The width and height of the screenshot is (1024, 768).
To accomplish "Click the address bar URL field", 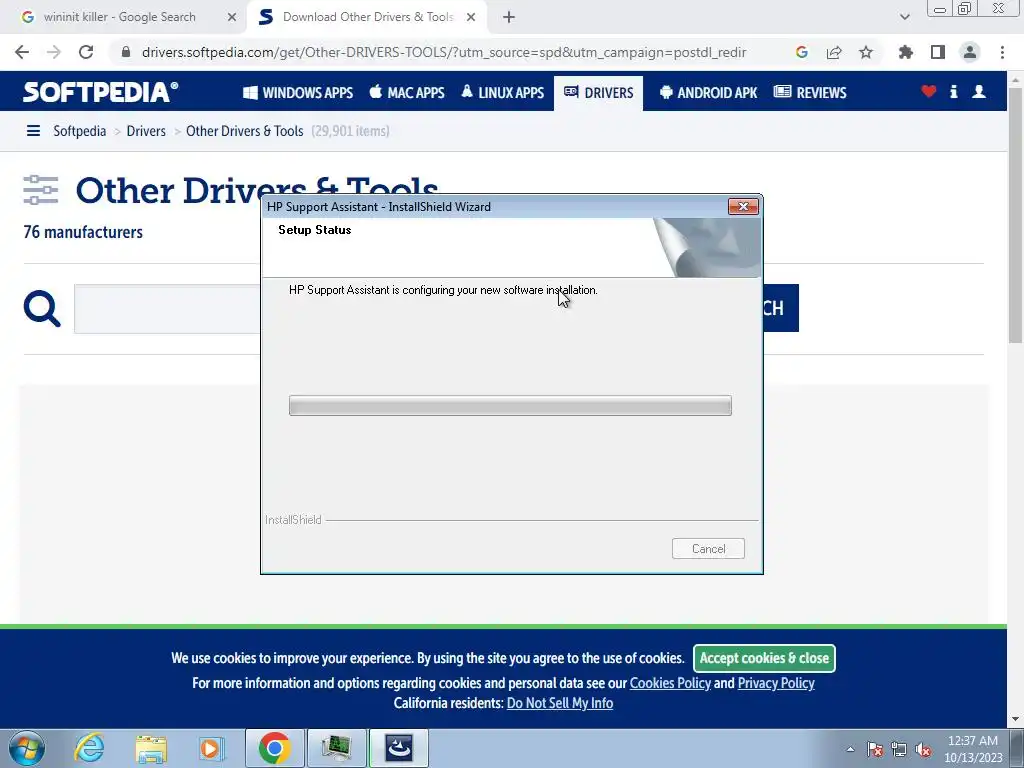I will tap(444, 52).
